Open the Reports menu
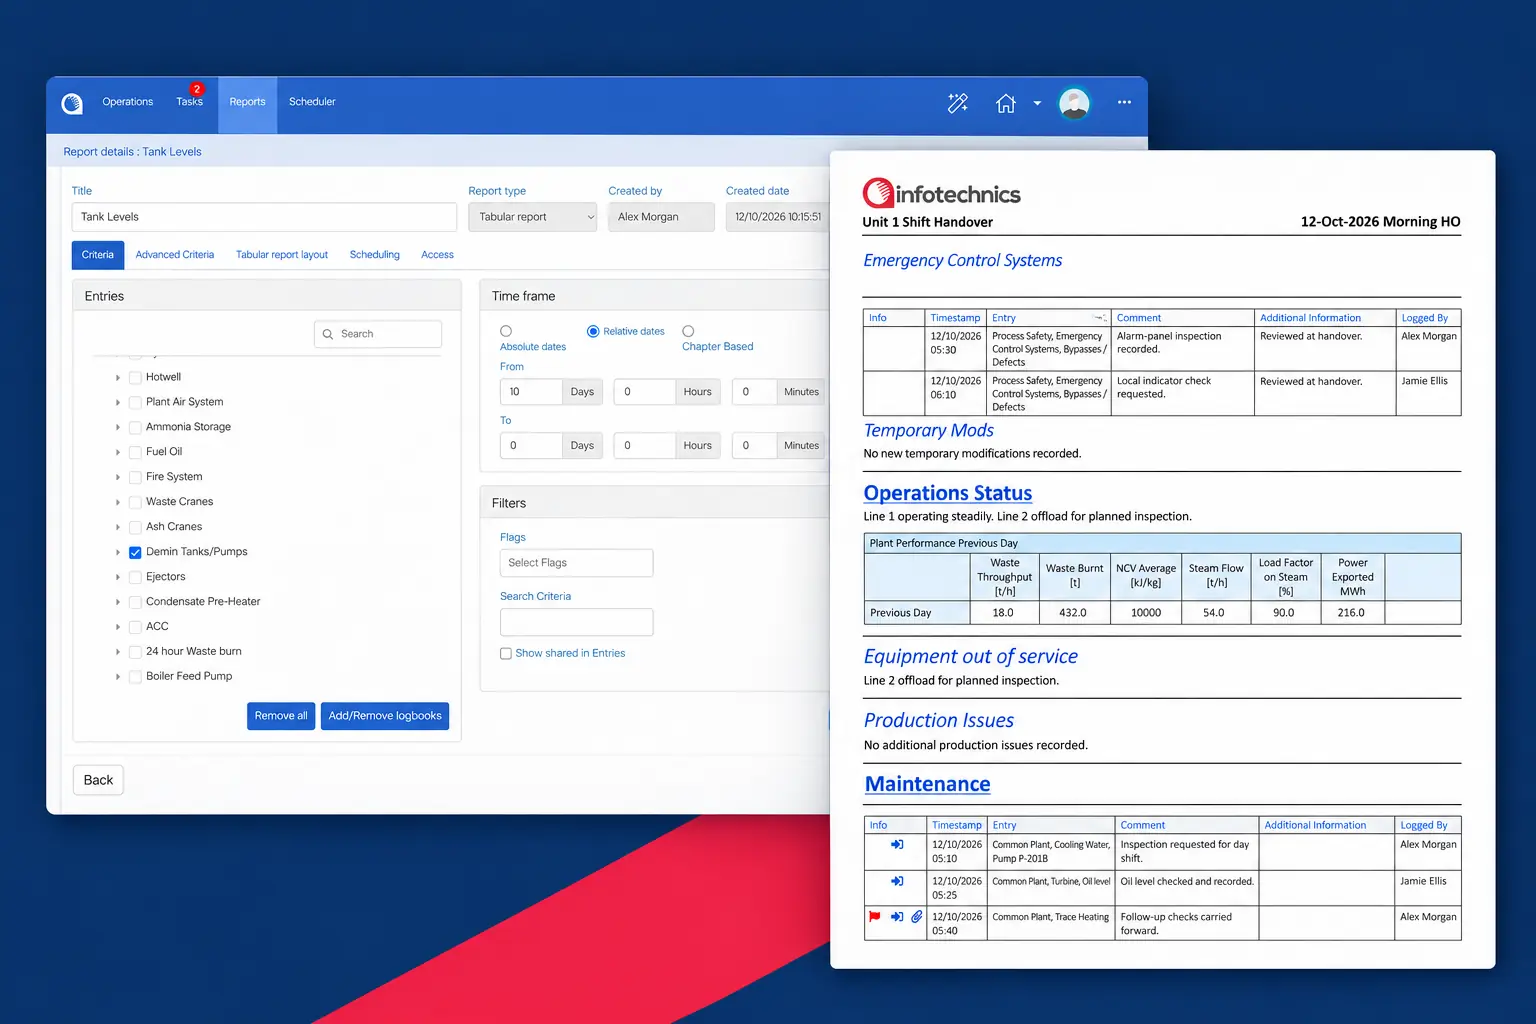1536x1024 pixels. tap(247, 102)
